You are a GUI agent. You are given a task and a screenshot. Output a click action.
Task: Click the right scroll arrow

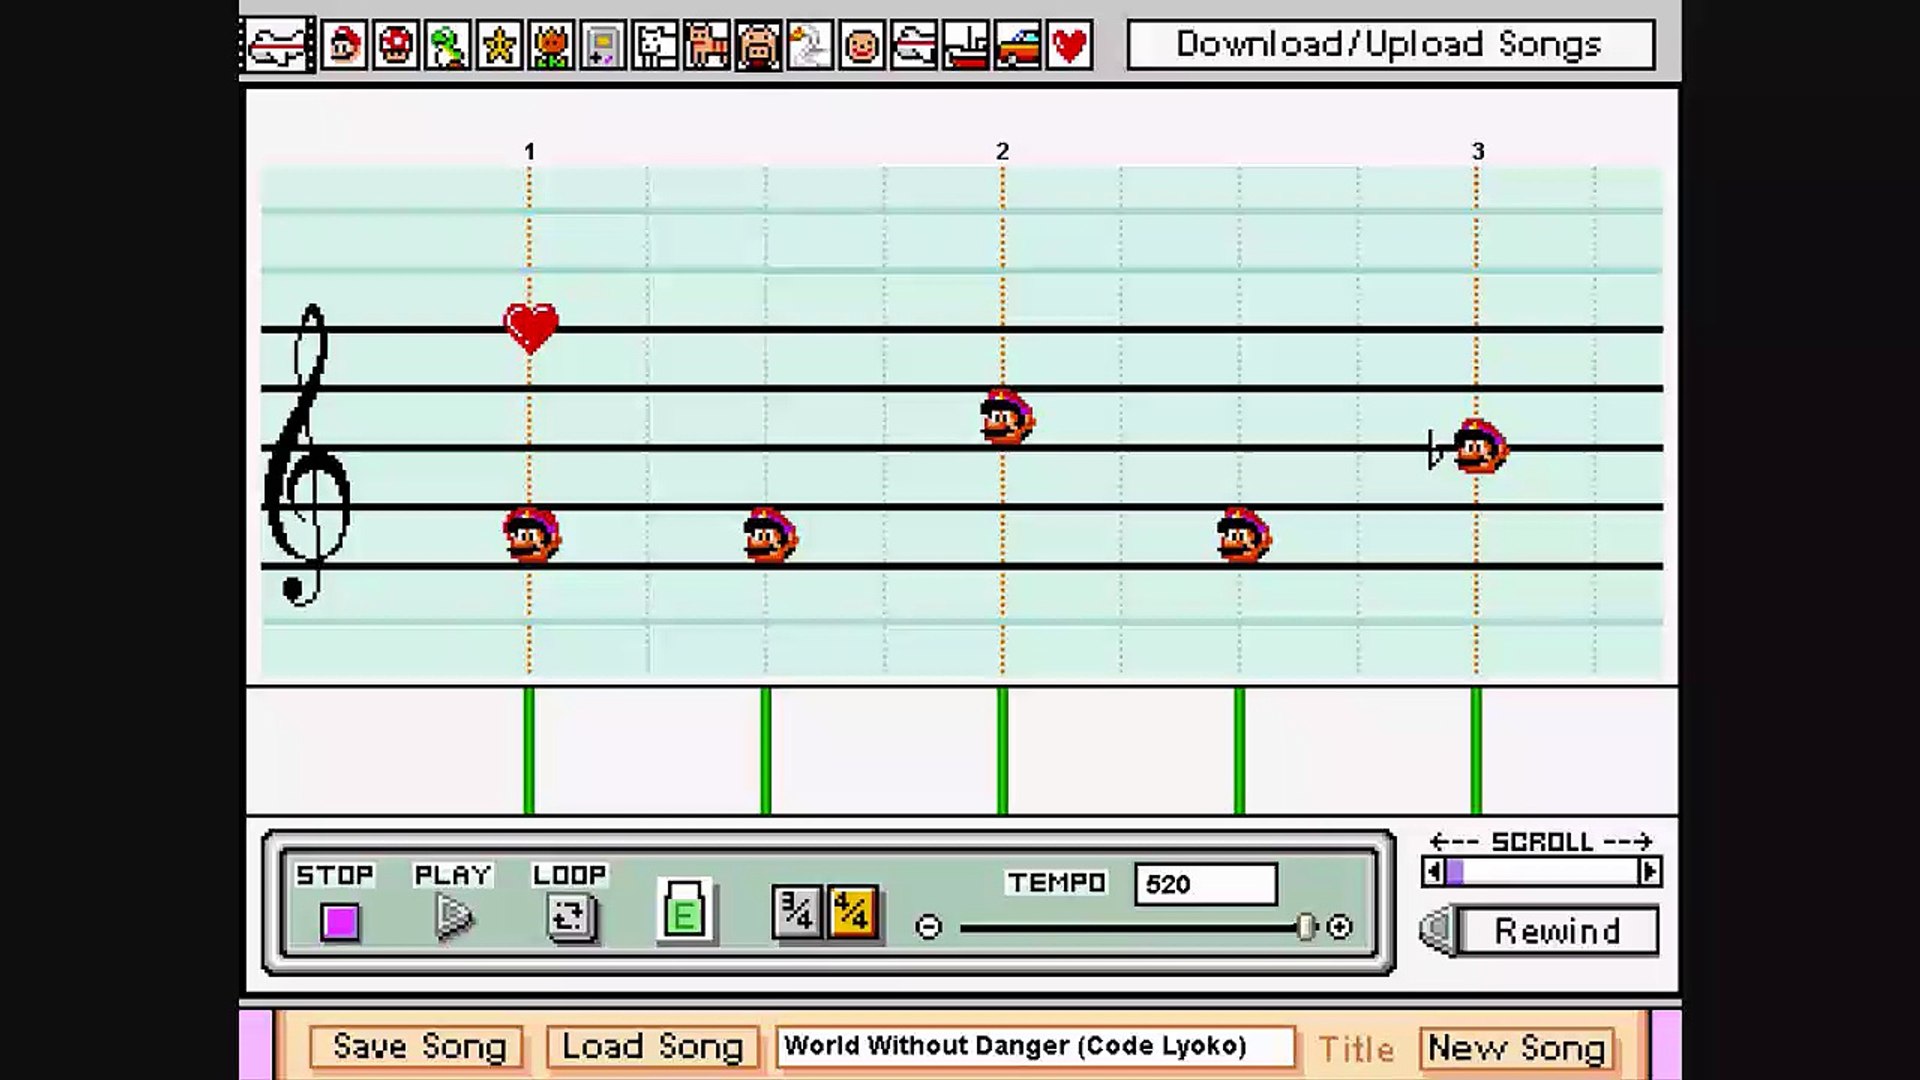[x=1650, y=872]
